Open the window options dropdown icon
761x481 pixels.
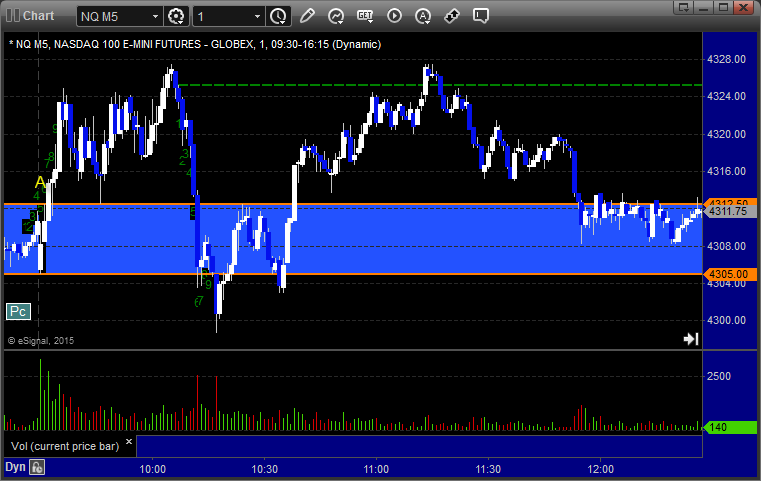coord(684,7)
